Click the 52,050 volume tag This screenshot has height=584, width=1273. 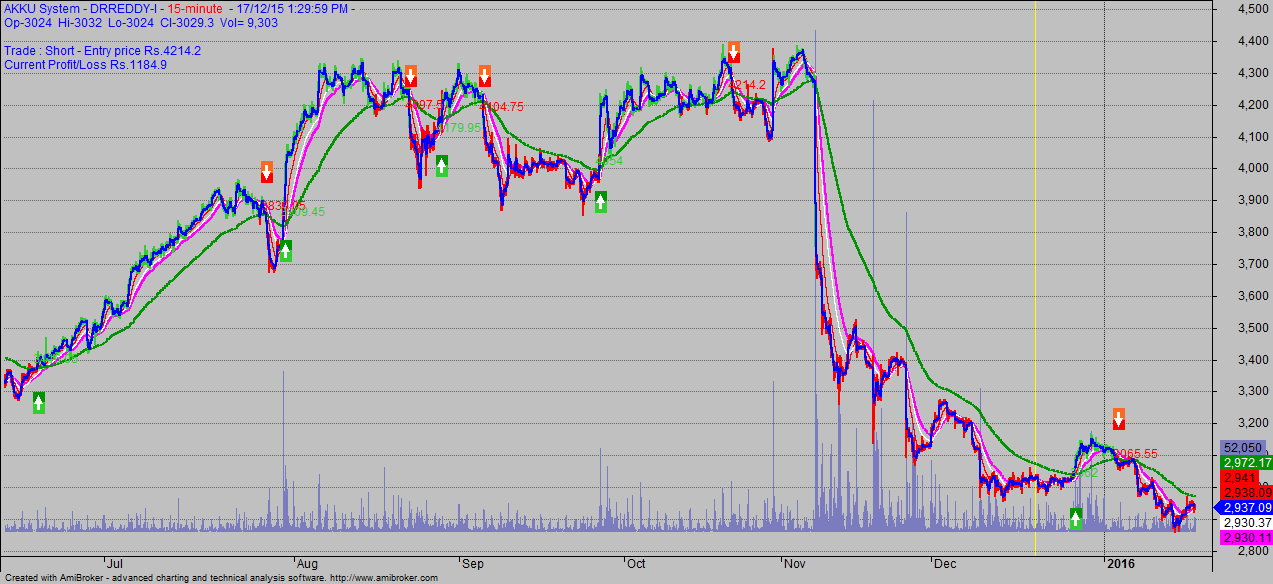(x=1241, y=447)
